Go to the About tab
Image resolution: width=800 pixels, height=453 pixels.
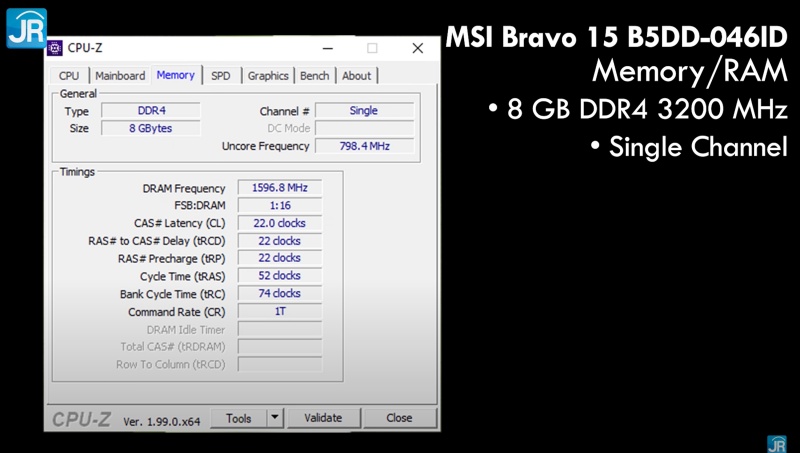tap(357, 76)
